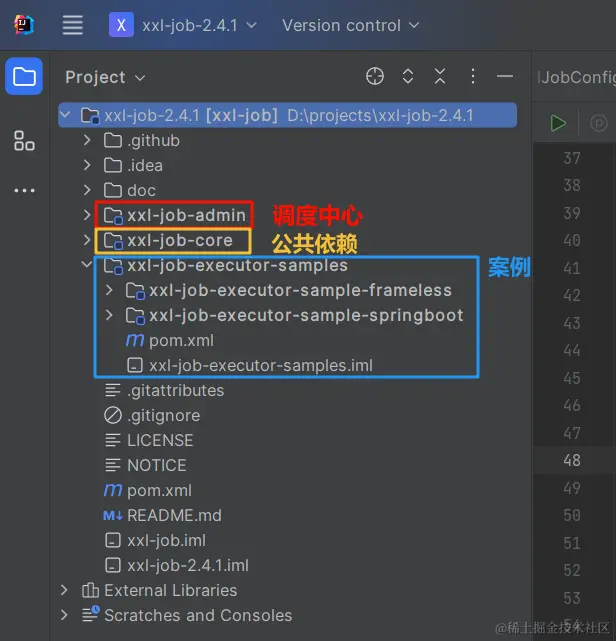616x641 pixels.
Task: Select the xxl-job-admin module
Action: [x=175, y=215]
